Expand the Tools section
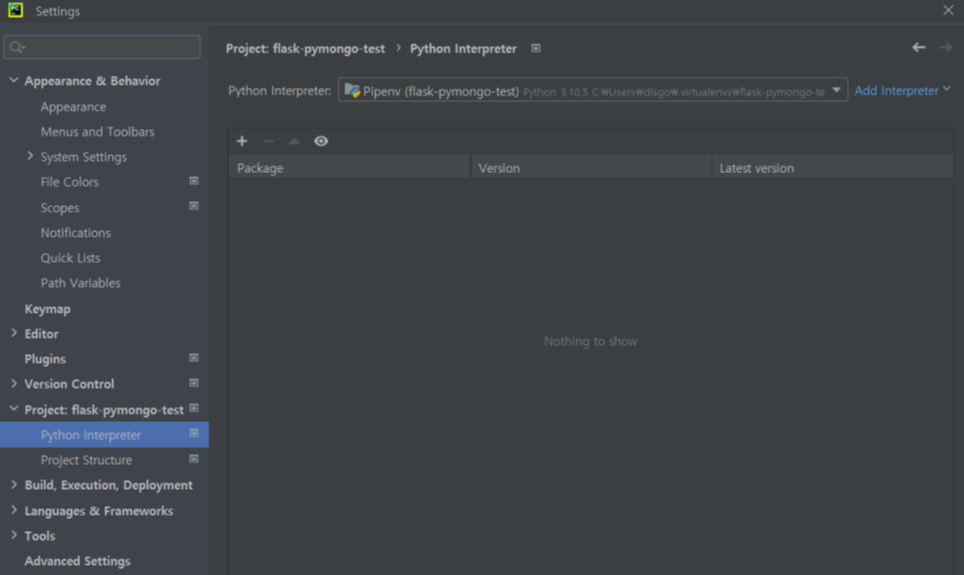The width and height of the screenshot is (964, 575). coord(14,535)
